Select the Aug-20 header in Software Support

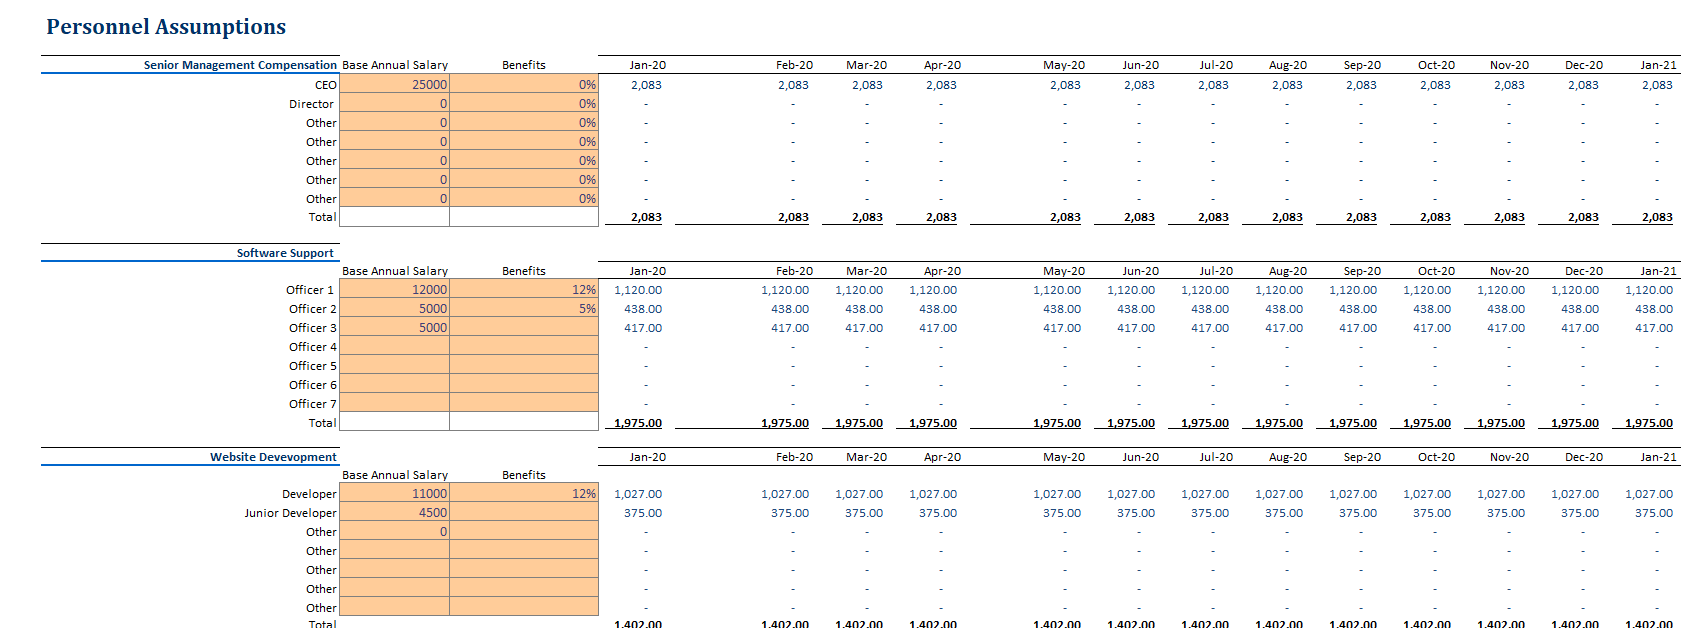1288,271
